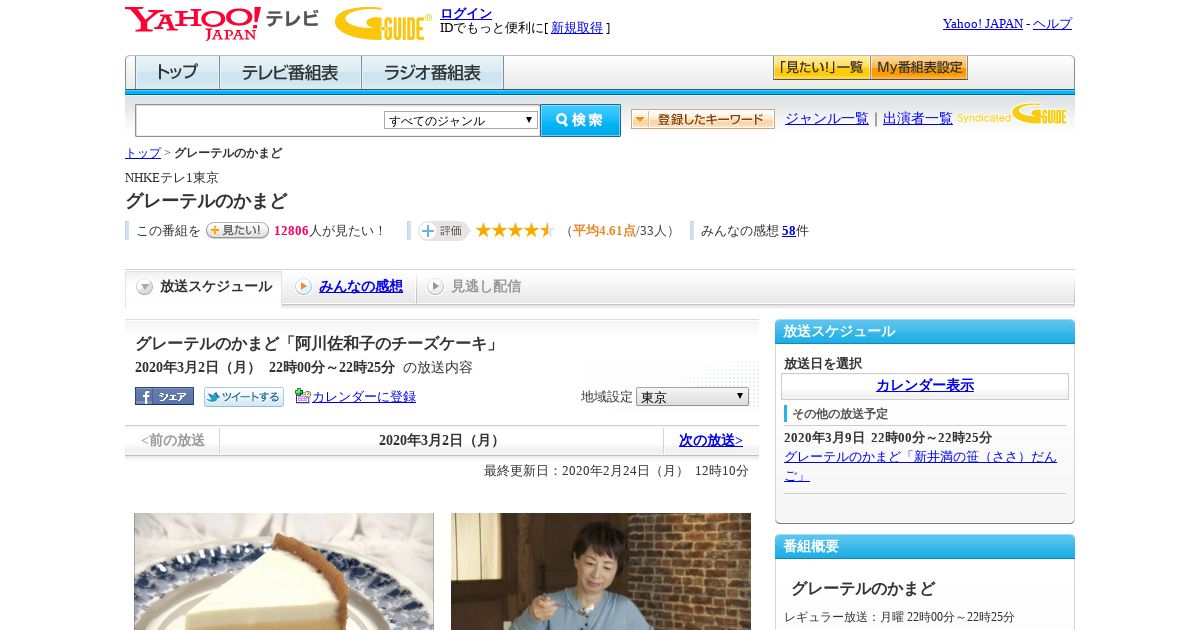
Task: Open the woman eating photo thumbnail
Action: coord(601,572)
